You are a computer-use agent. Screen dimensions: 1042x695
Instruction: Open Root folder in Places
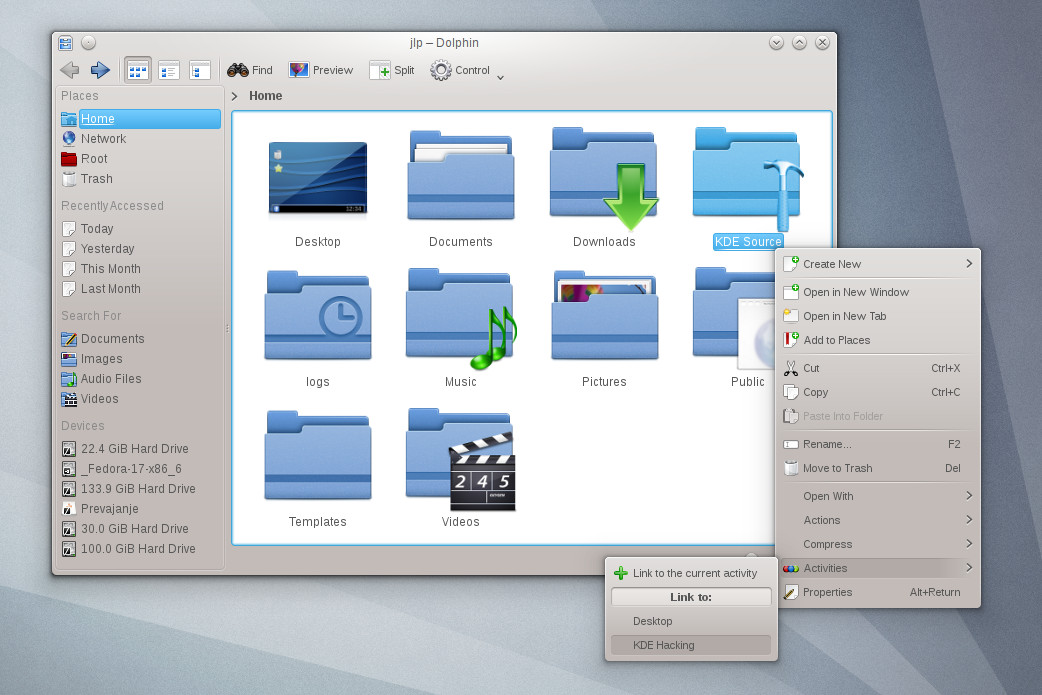coord(140,159)
